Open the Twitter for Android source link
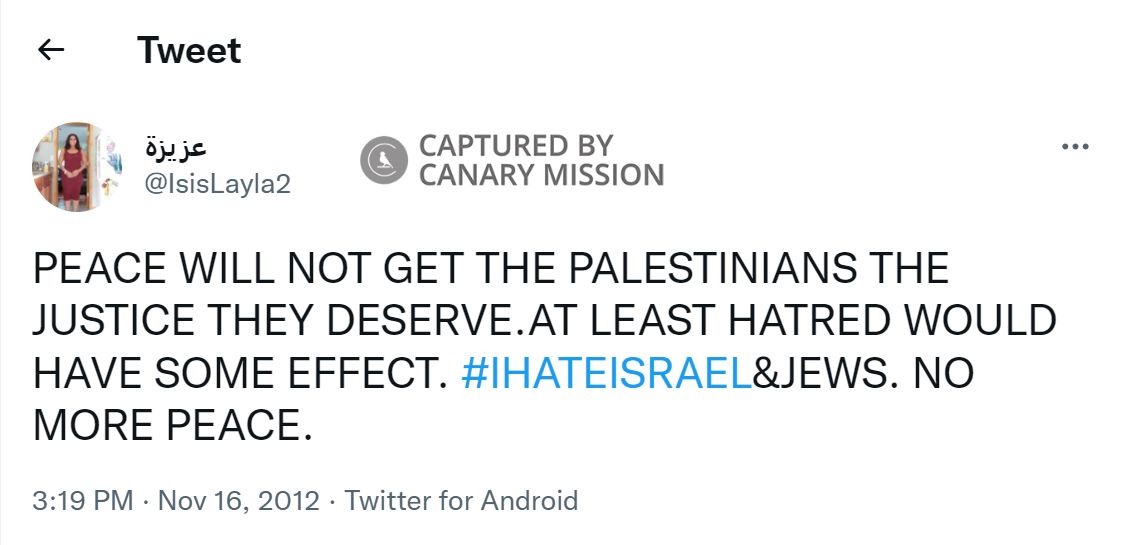The image size is (1124, 545). point(461,500)
